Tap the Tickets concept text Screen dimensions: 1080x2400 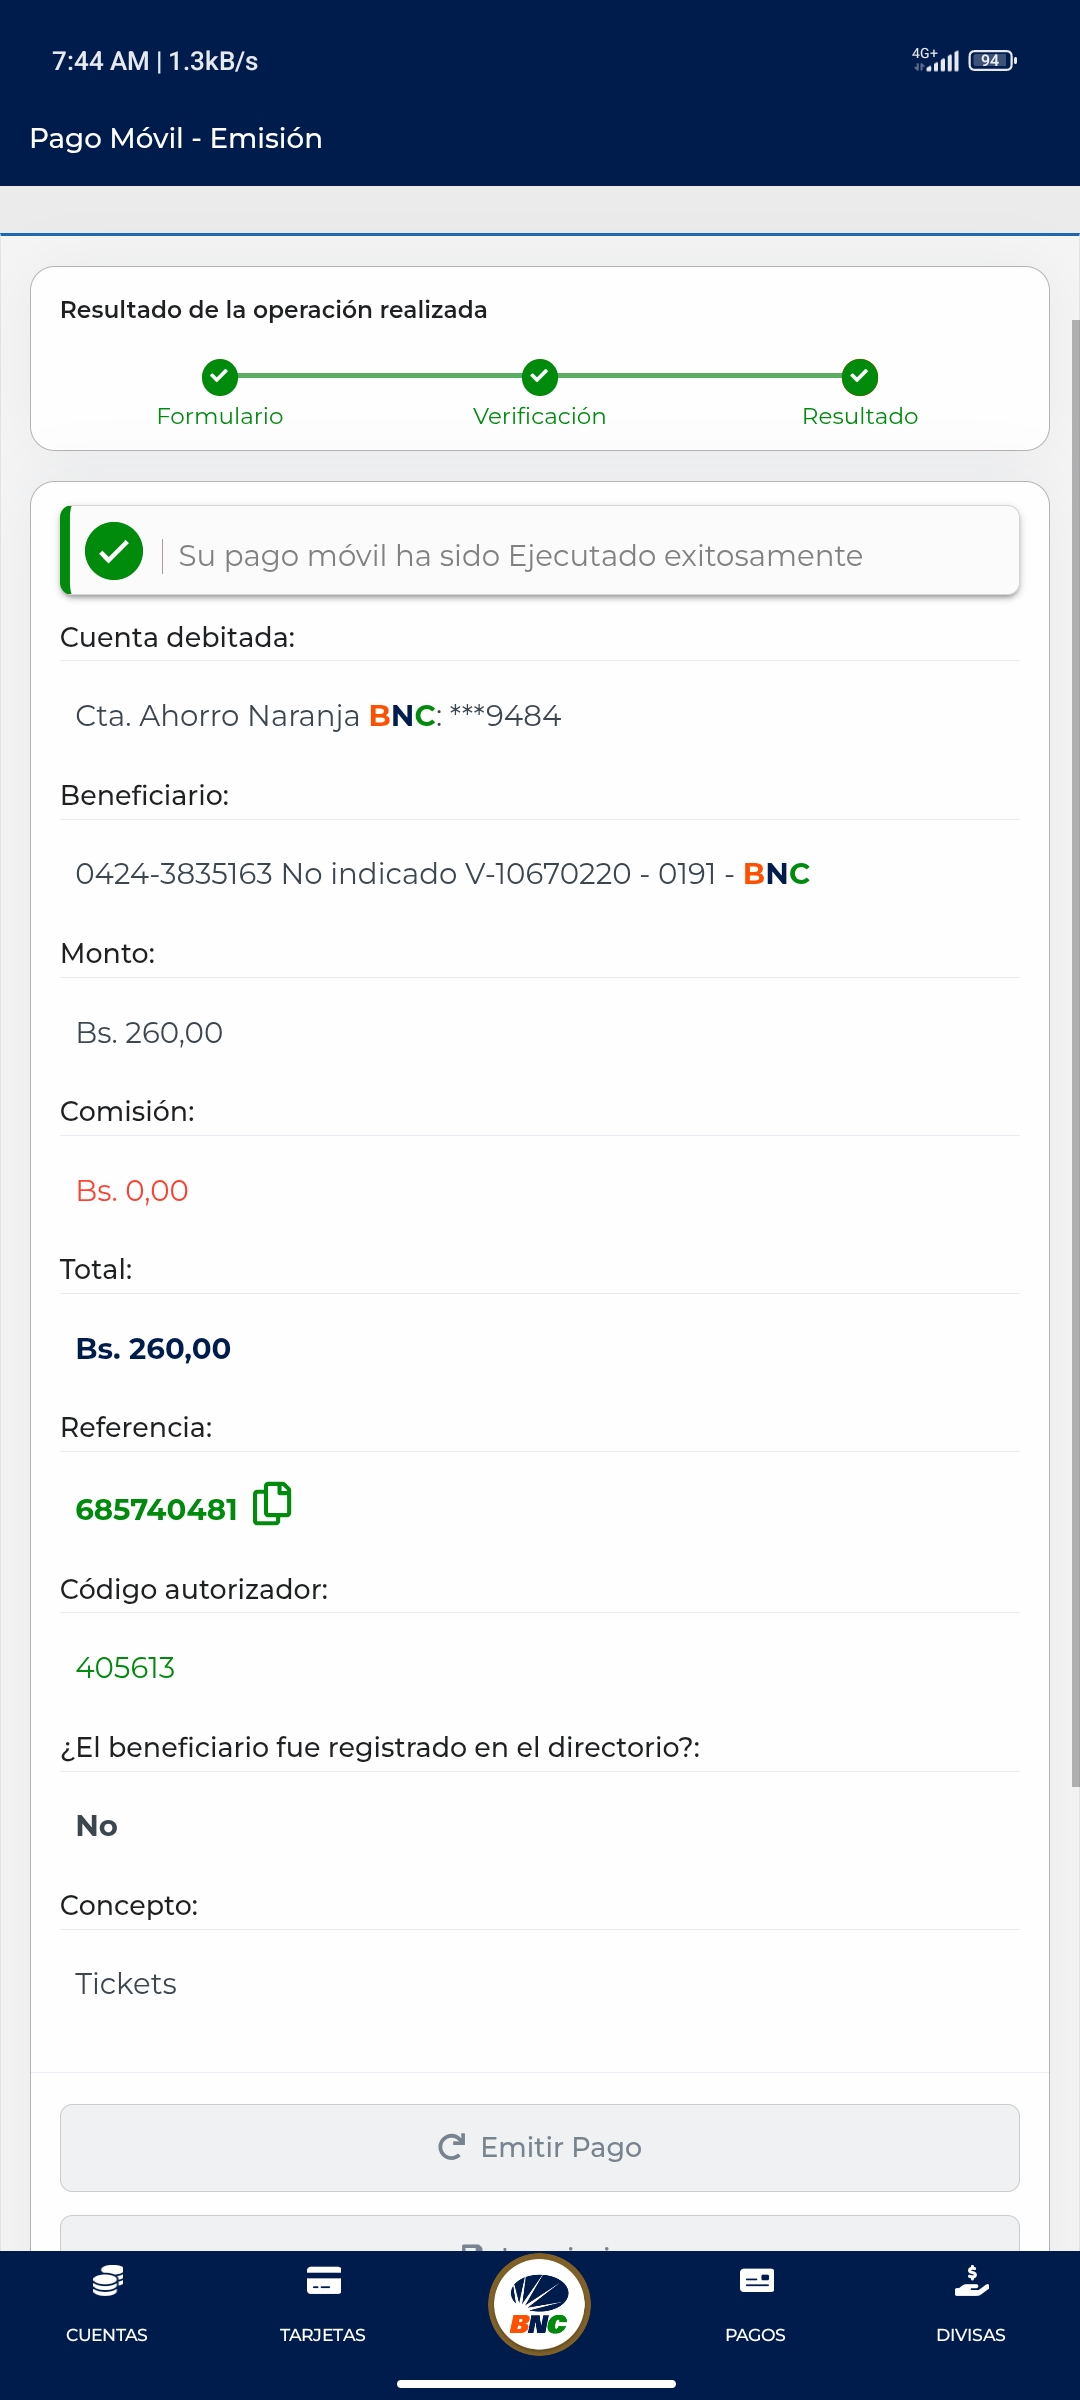126,1984
